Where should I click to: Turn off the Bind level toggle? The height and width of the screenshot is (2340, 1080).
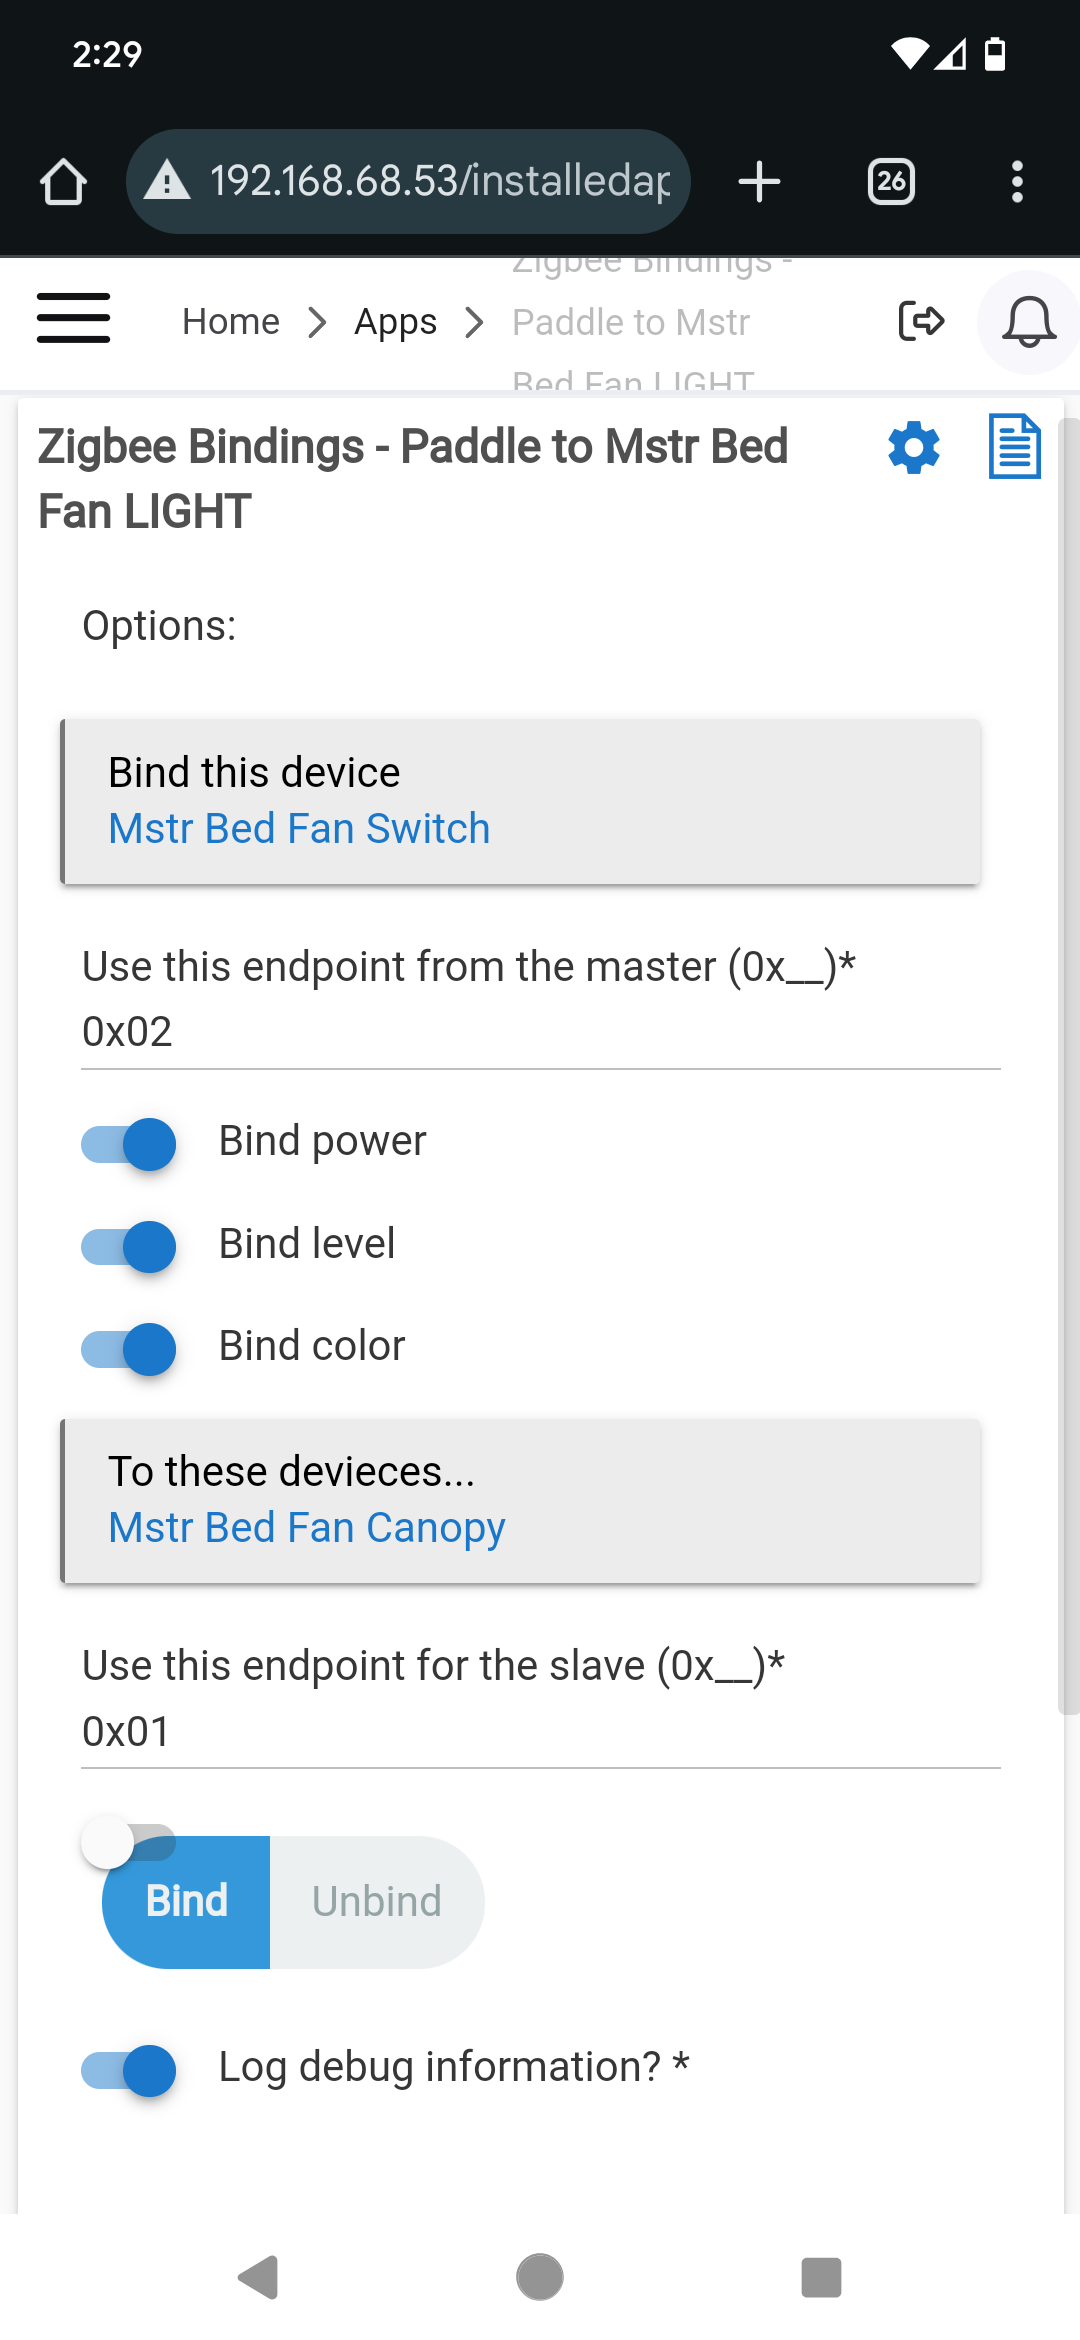pyautogui.click(x=127, y=1246)
